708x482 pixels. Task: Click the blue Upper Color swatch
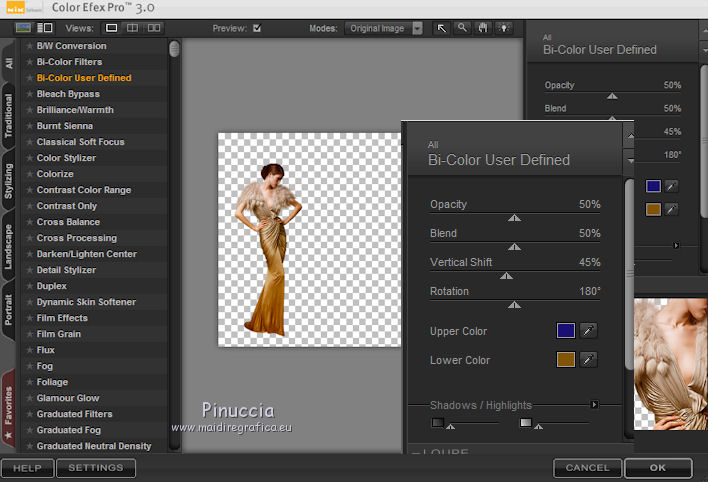(x=566, y=331)
